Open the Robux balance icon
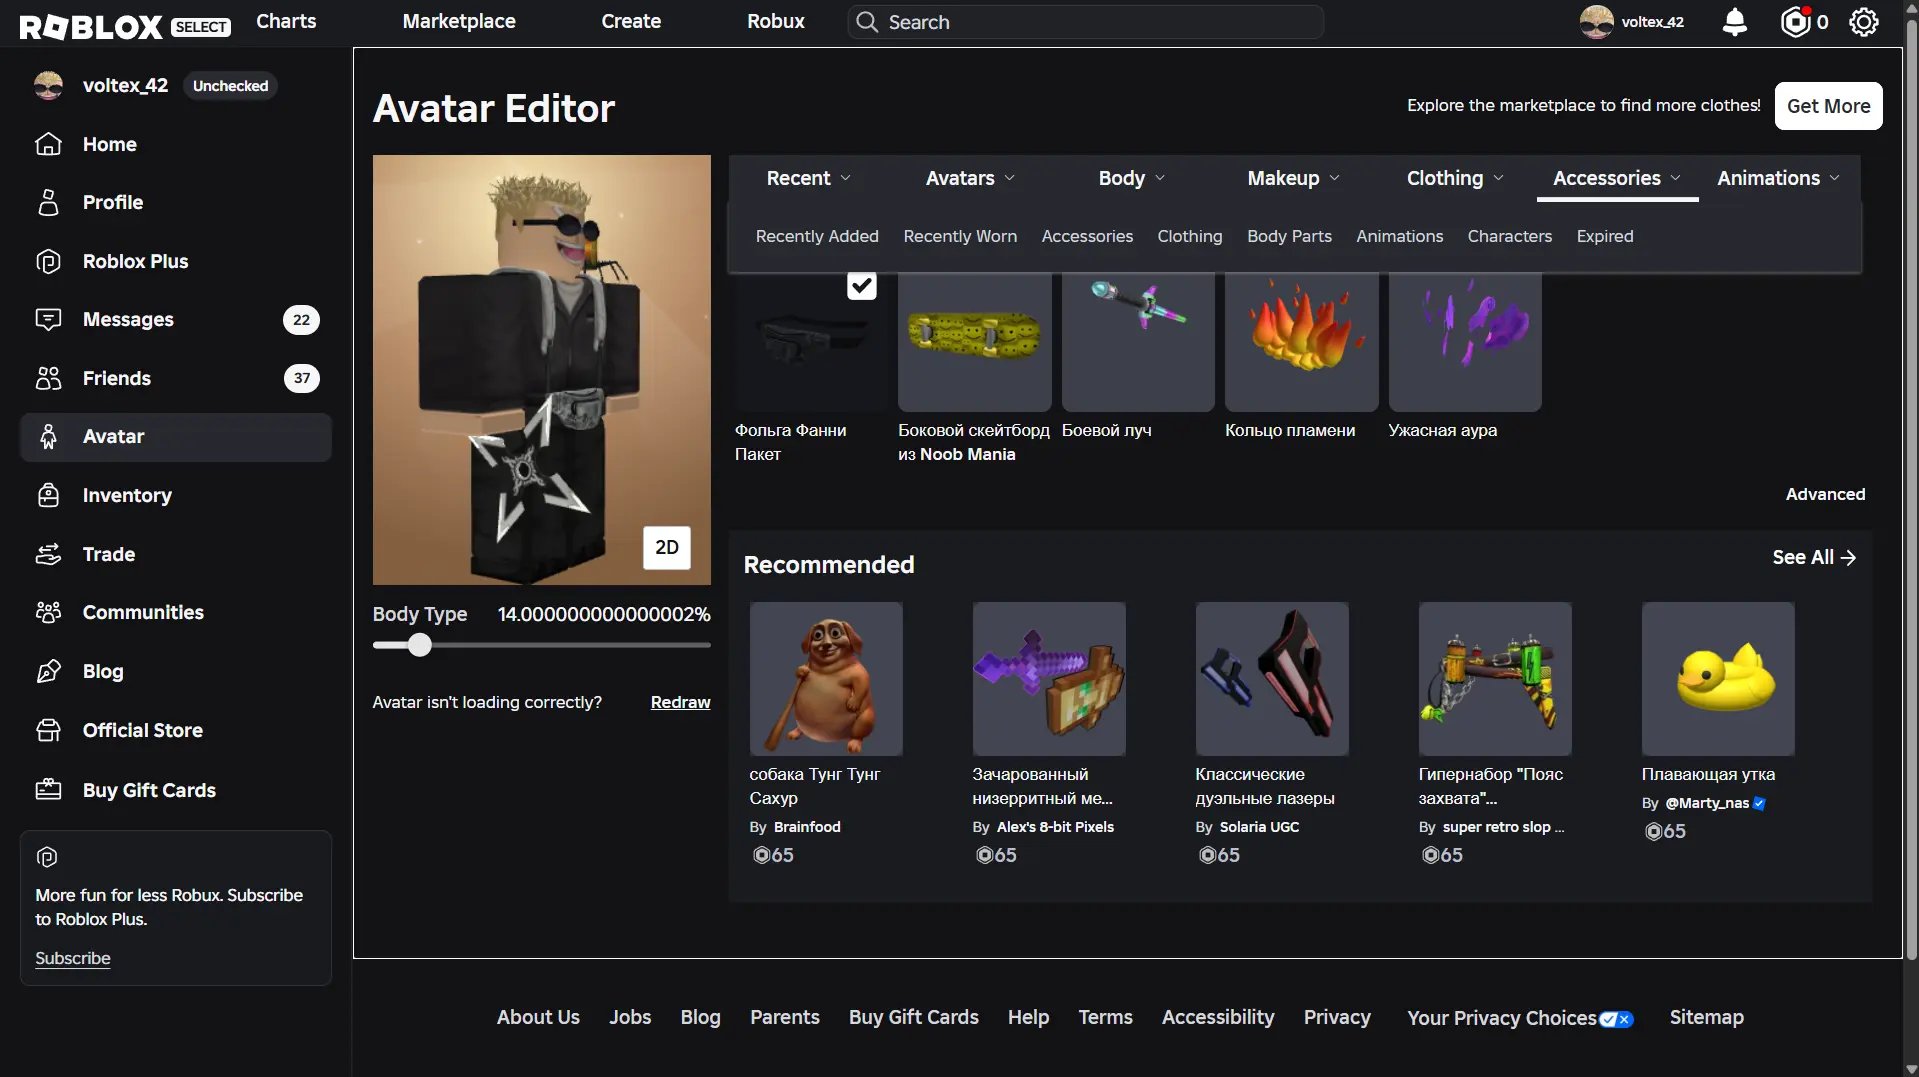This screenshot has width=1919, height=1077. pos(1796,22)
